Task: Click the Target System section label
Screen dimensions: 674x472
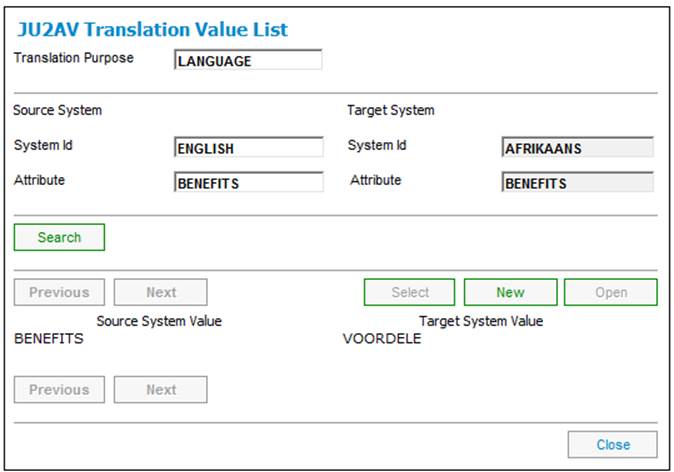Action: pyautogui.click(x=391, y=110)
